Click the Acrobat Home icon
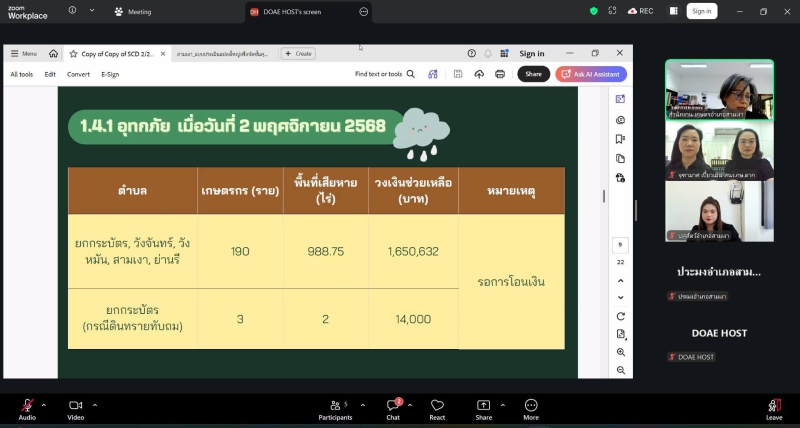Viewport: 800px width, 428px height. pyautogui.click(x=53, y=53)
